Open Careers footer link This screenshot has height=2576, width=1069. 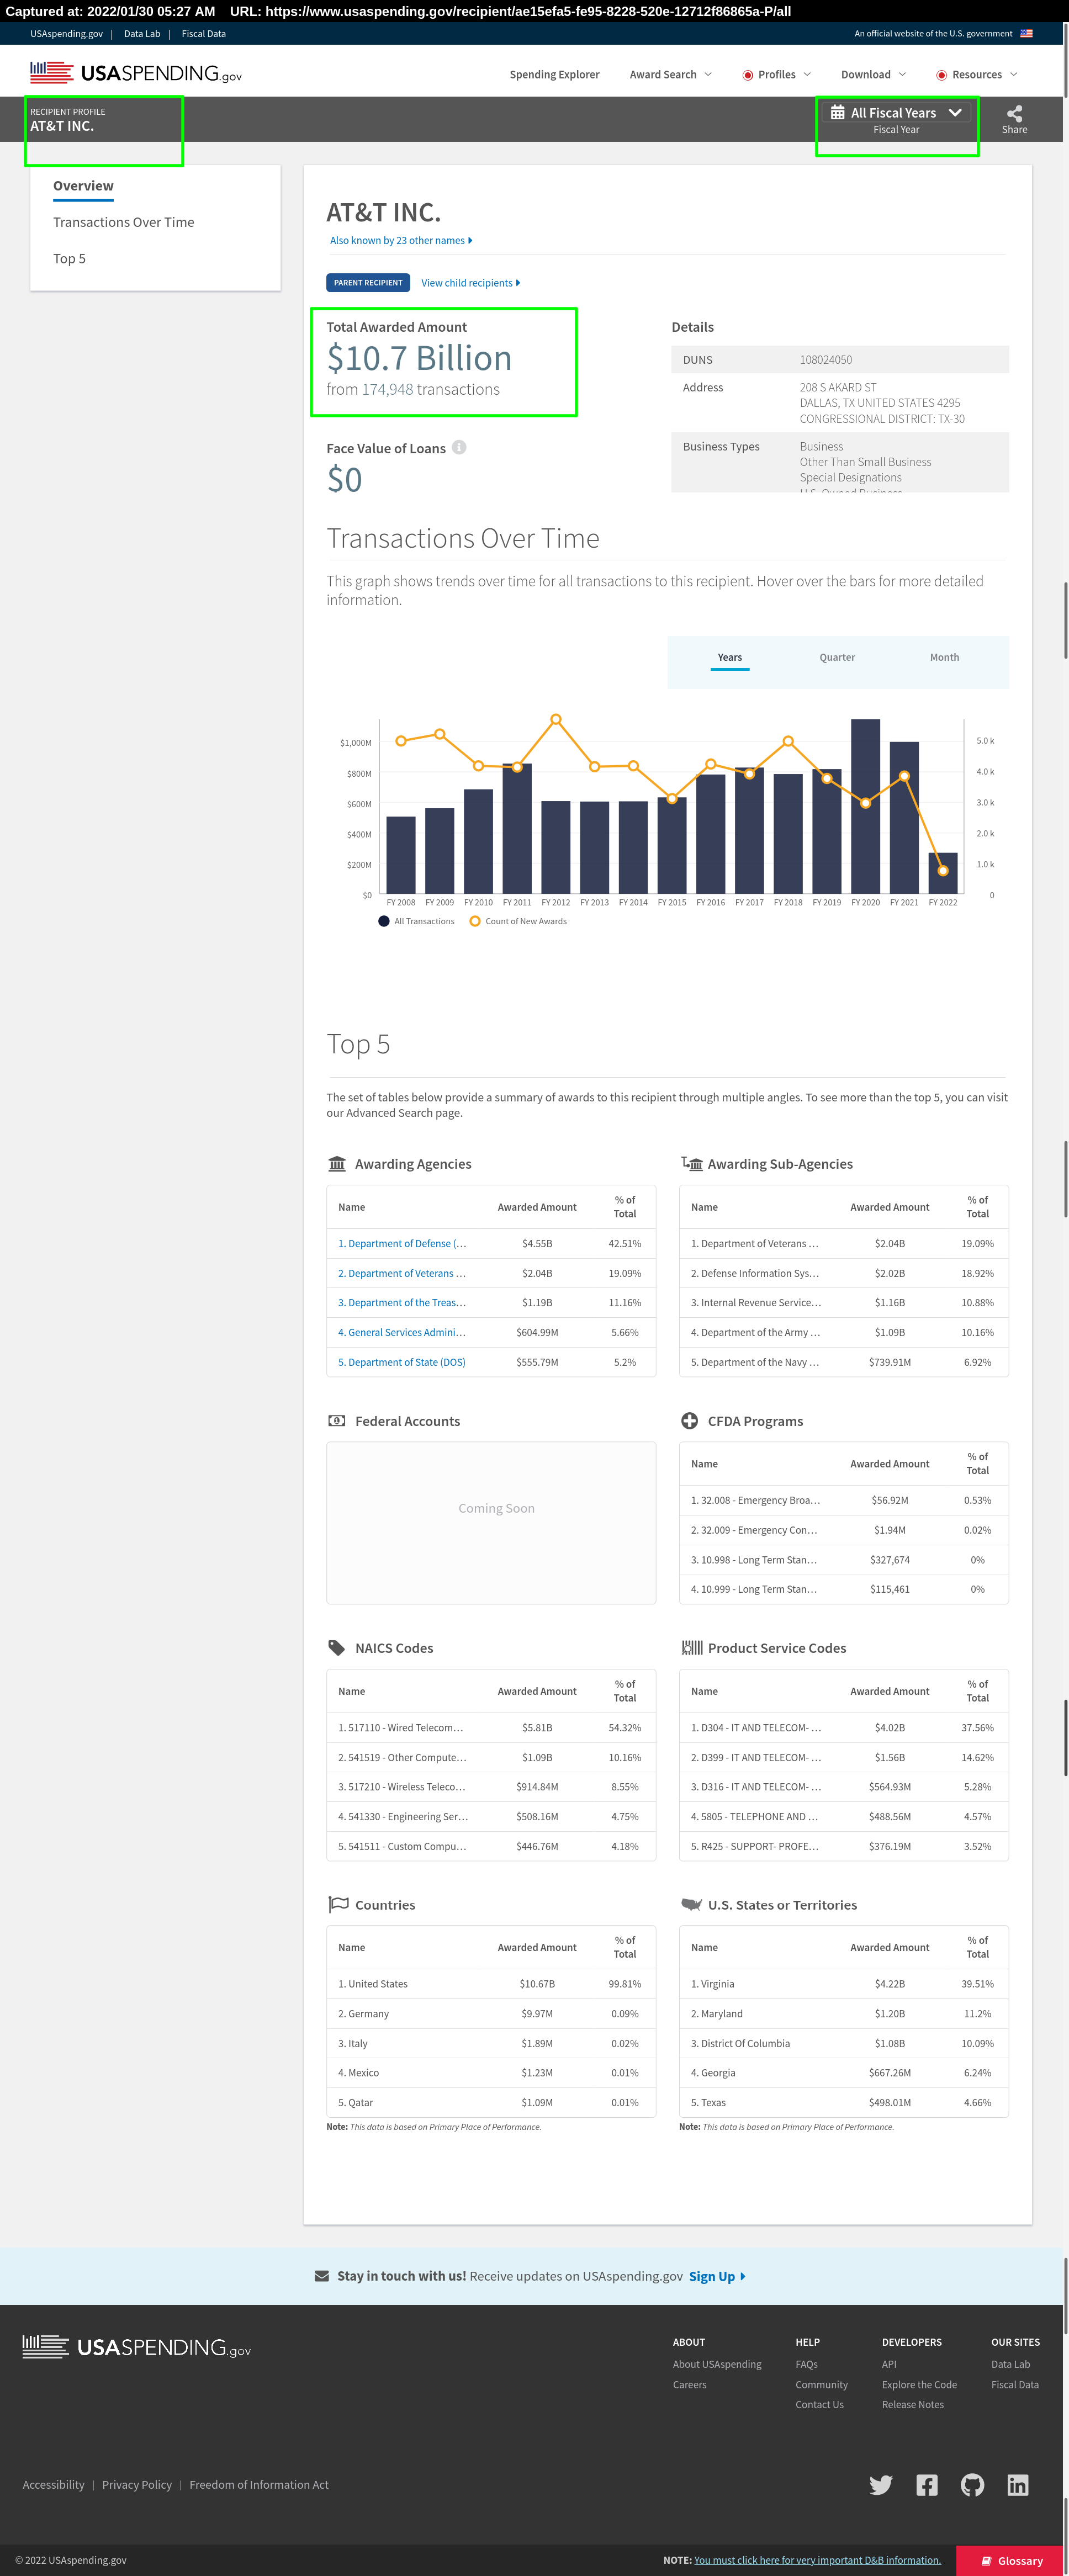(690, 2385)
